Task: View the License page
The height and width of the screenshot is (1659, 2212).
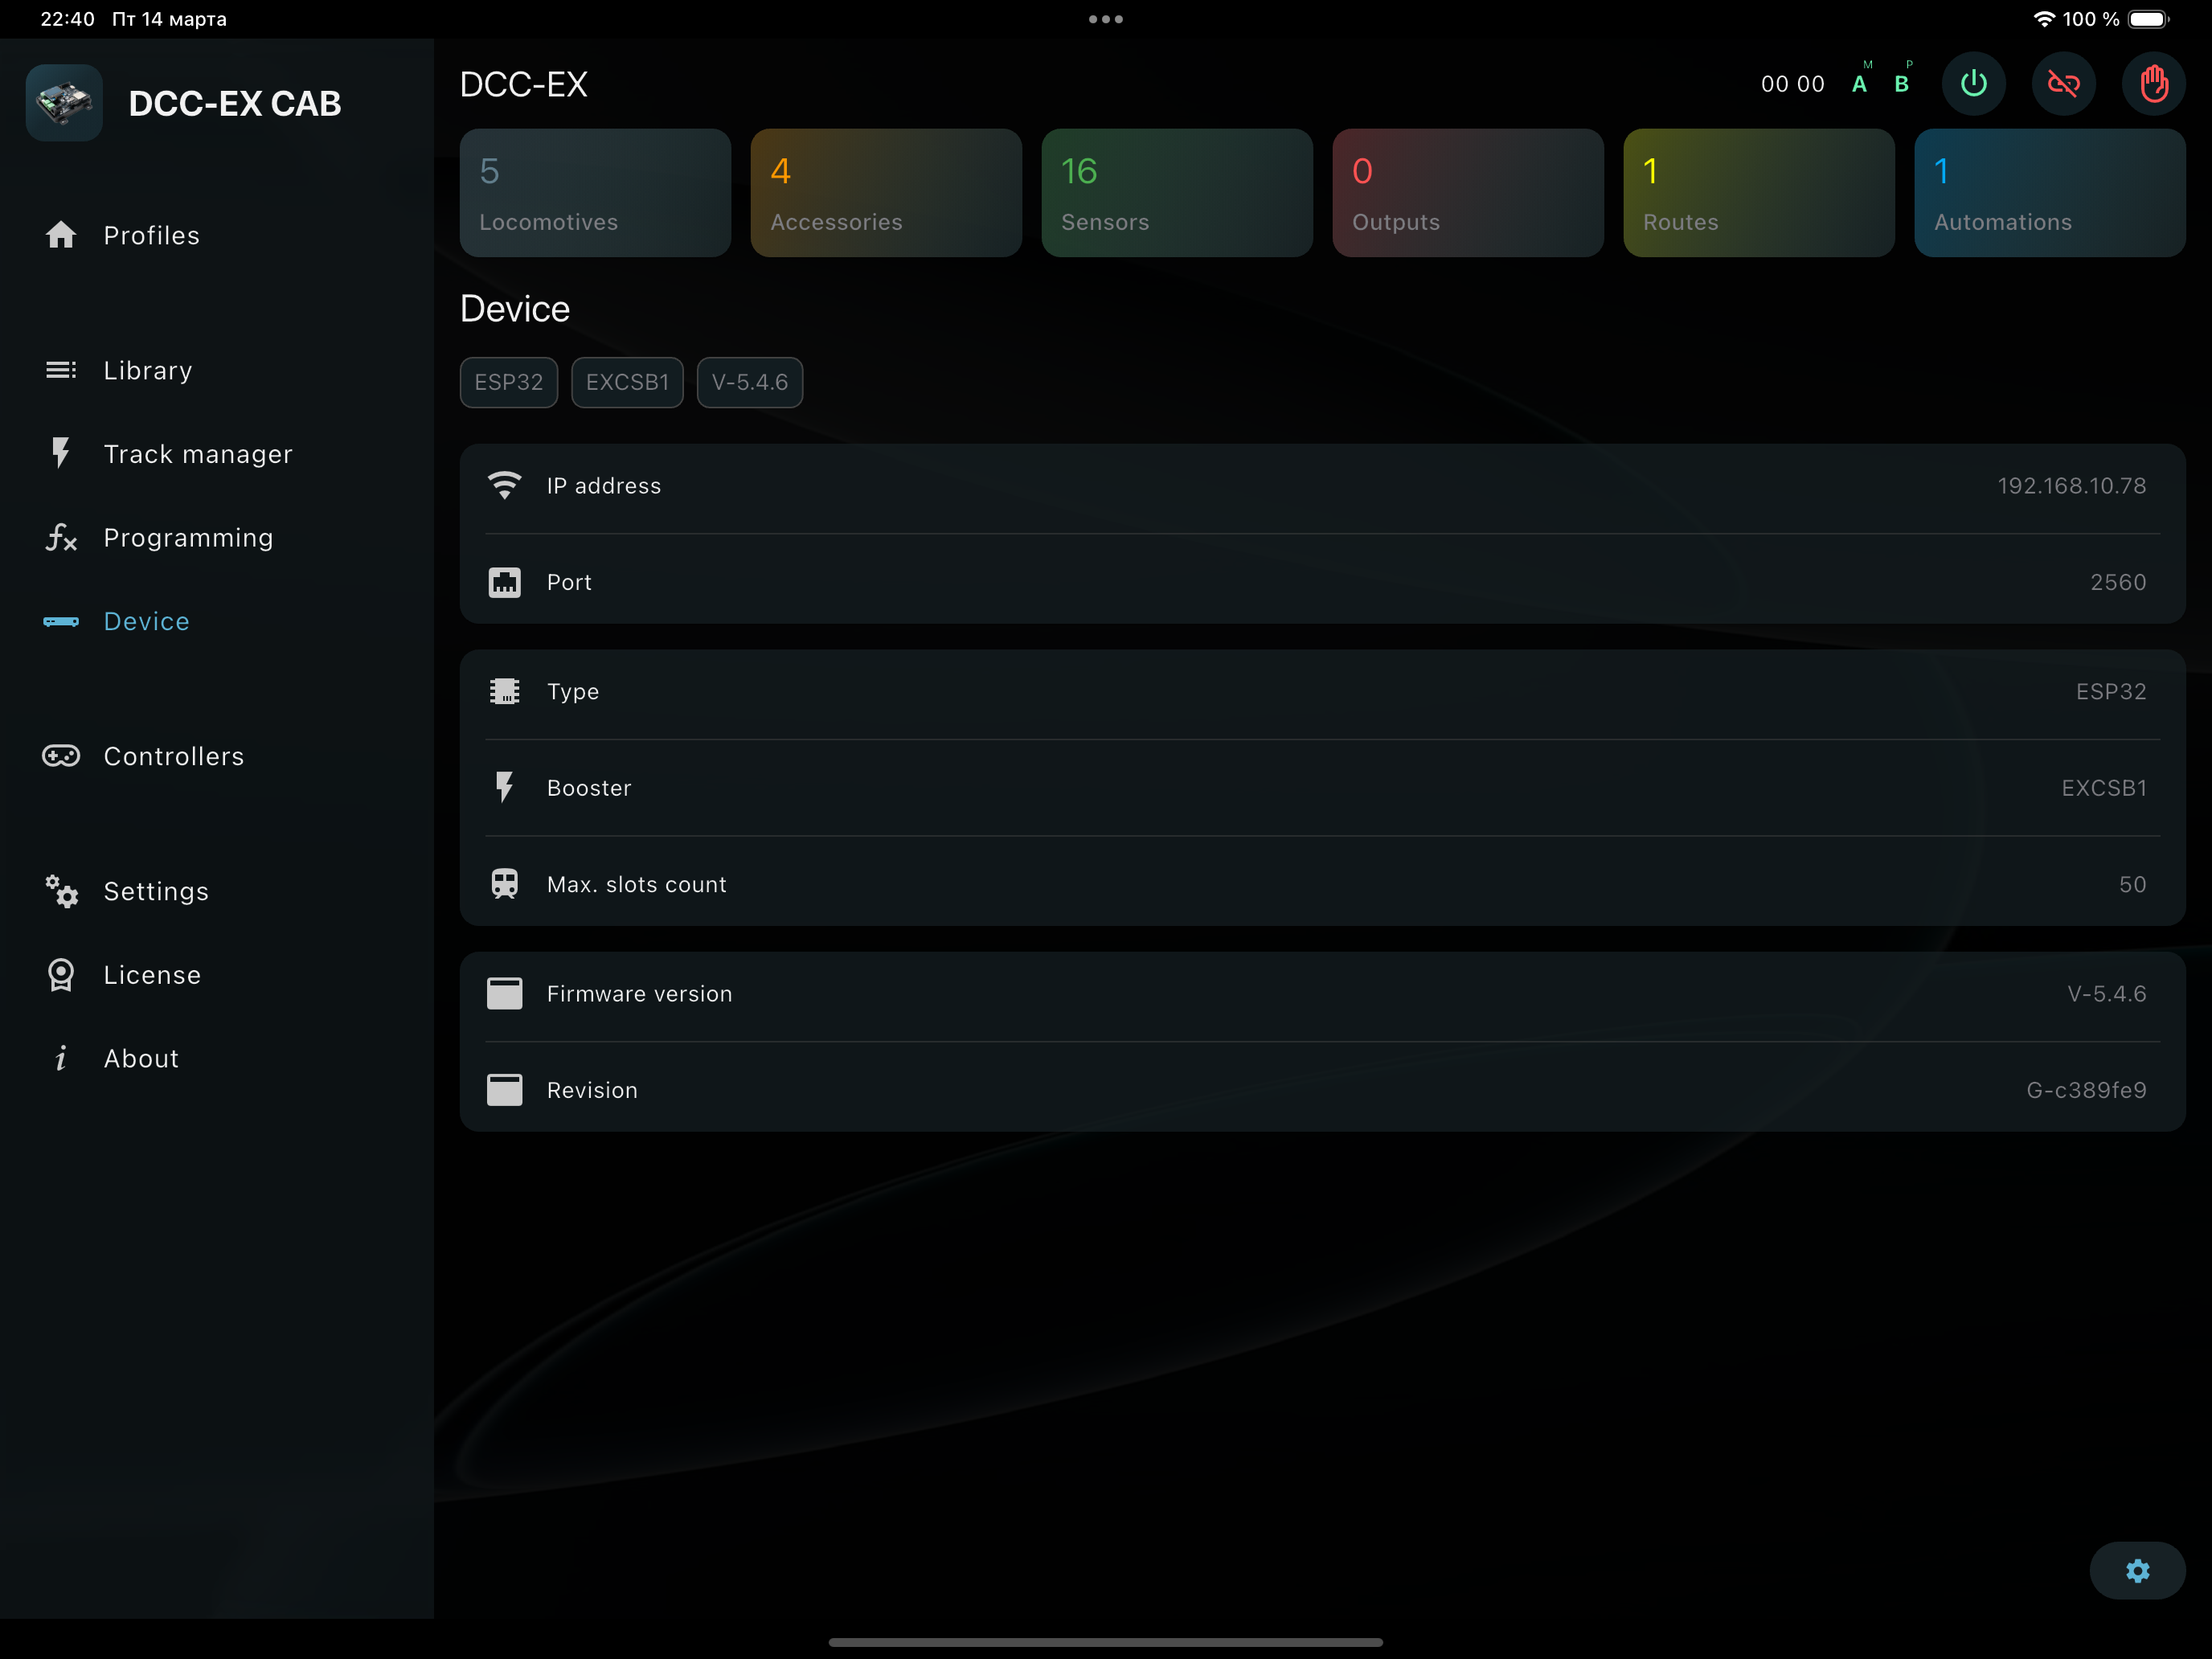Action: click(x=152, y=975)
